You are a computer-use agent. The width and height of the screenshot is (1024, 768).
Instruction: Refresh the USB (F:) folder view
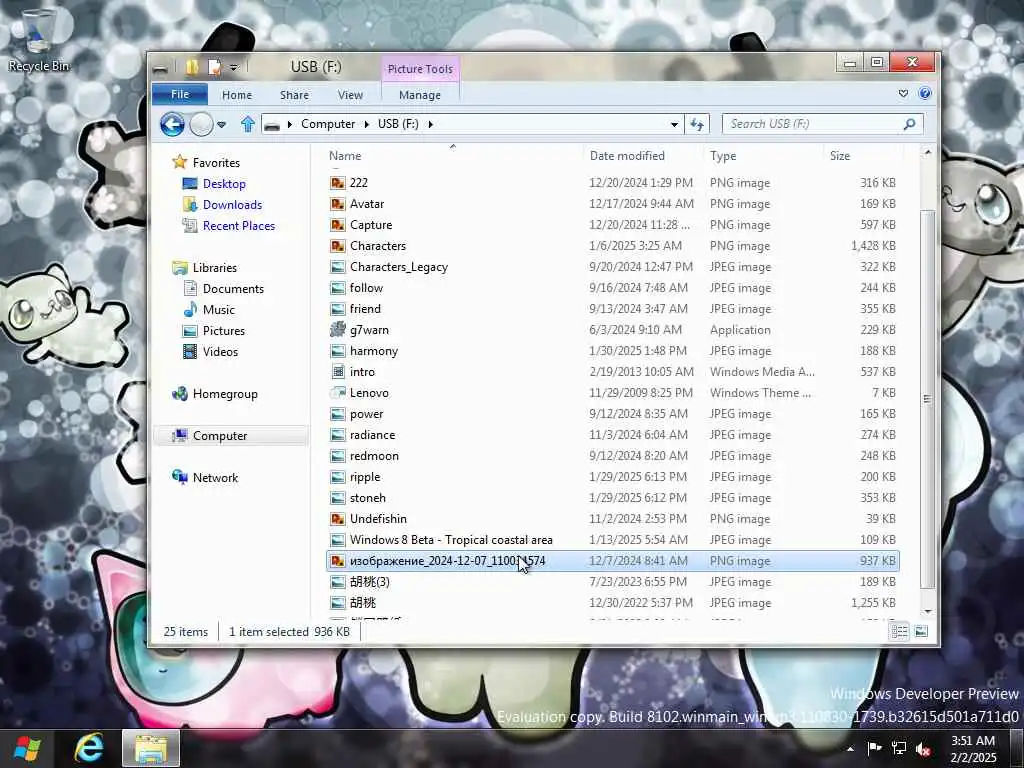pos(697,124)
